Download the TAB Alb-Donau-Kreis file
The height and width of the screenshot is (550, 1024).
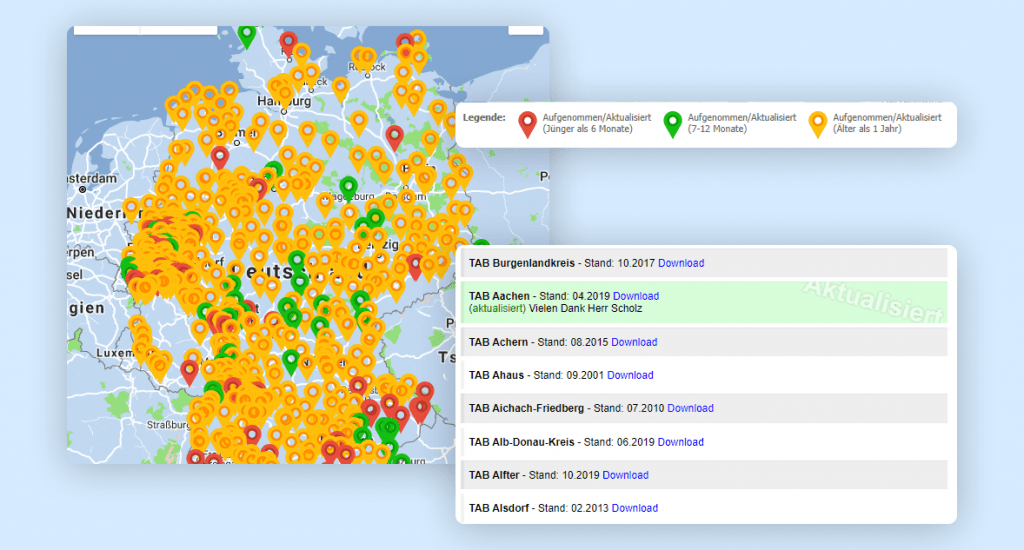[680, 442]
